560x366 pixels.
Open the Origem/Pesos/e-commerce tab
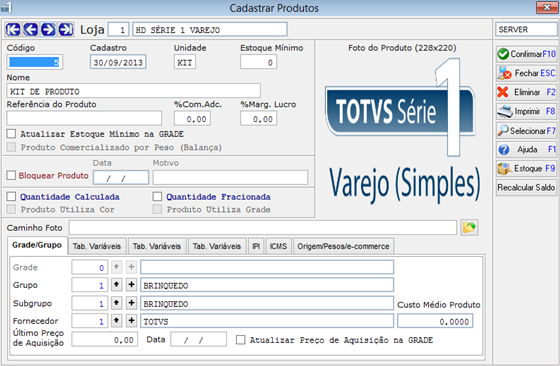[343, 246]
